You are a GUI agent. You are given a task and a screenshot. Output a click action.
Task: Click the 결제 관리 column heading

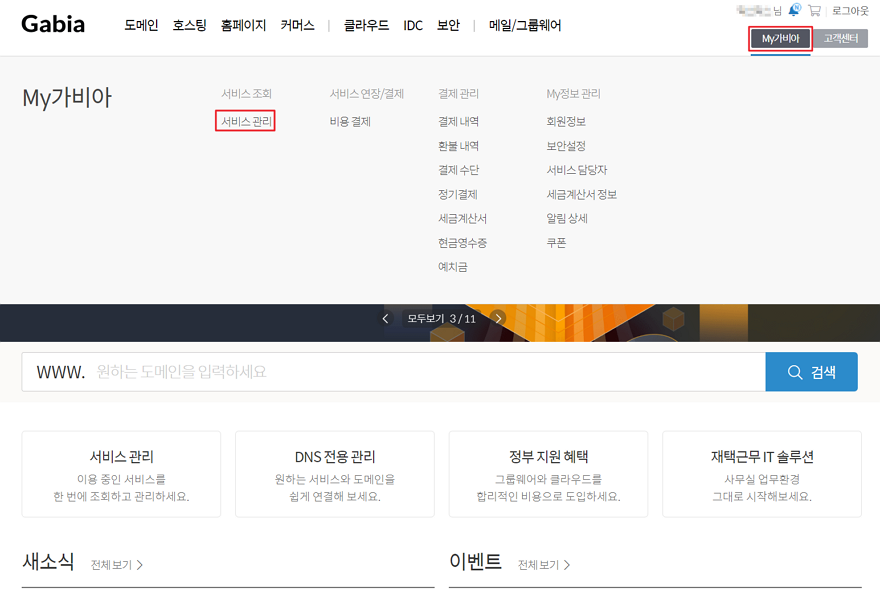[x=459, y=94]
